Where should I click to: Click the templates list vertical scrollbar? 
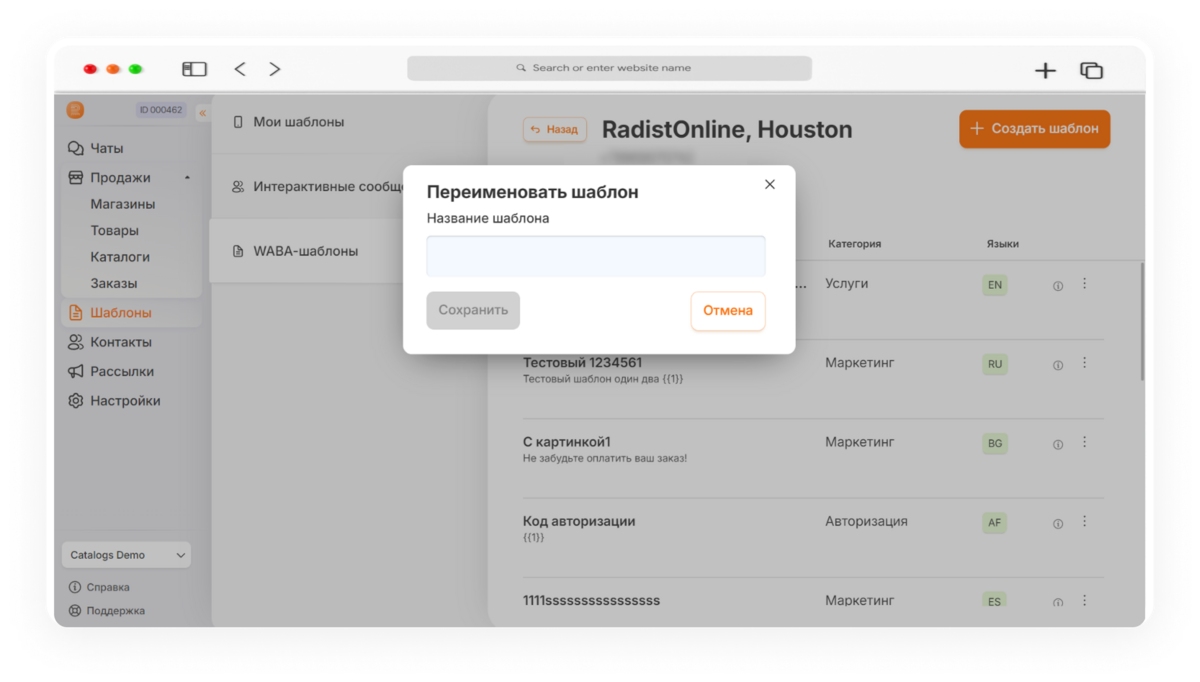tap(1142, 320)
